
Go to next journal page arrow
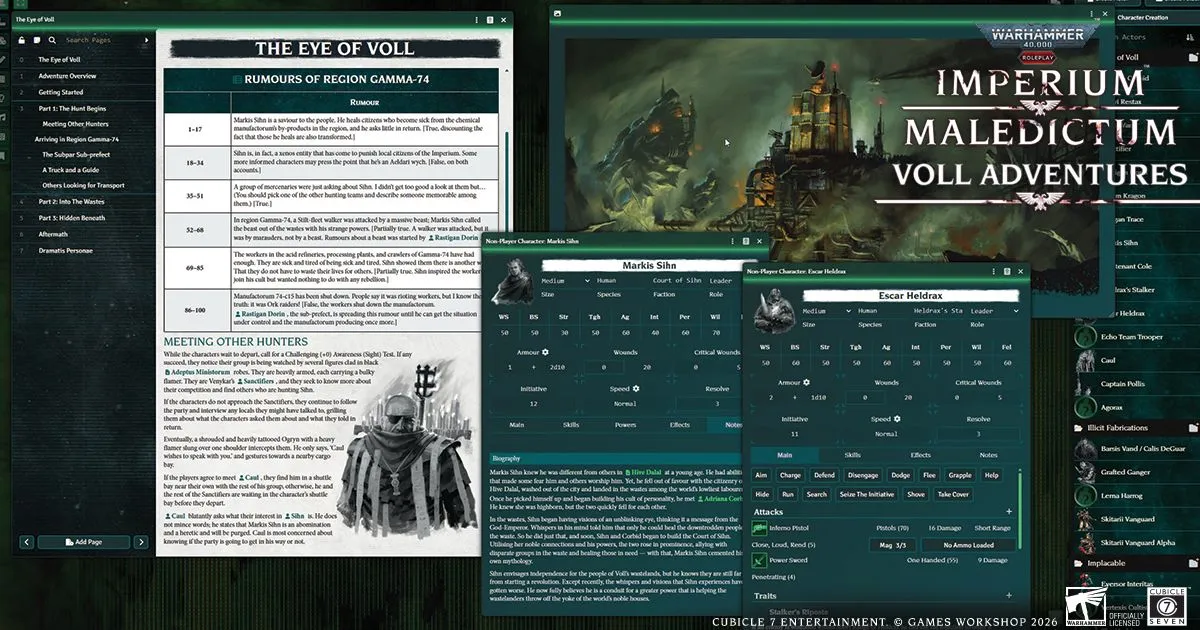point(141,541)
